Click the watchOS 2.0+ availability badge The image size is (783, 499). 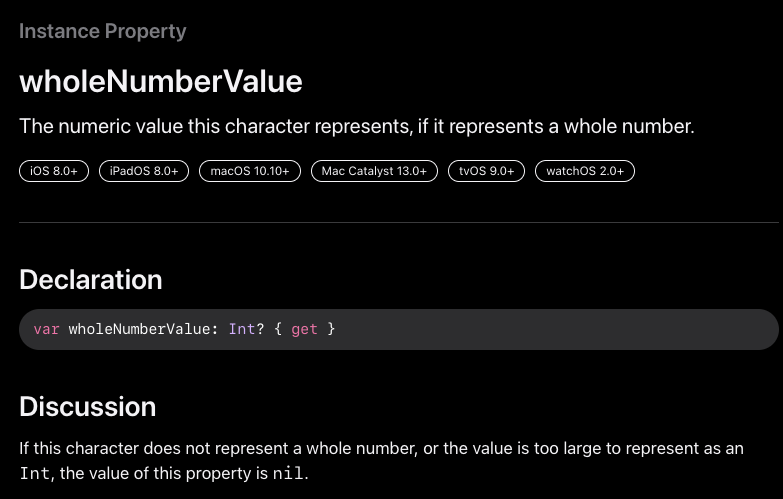[x=585, y=171]
